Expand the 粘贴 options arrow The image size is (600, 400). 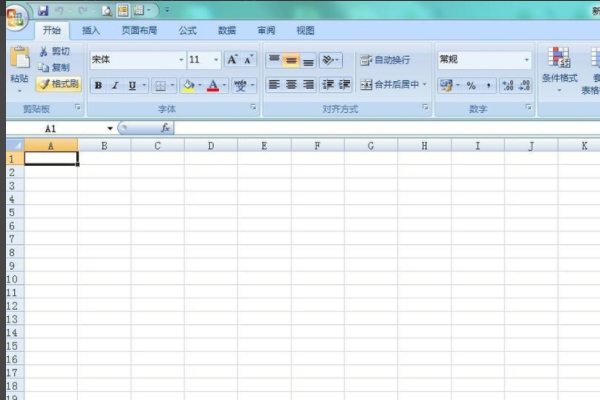click(x=20, y=91)
